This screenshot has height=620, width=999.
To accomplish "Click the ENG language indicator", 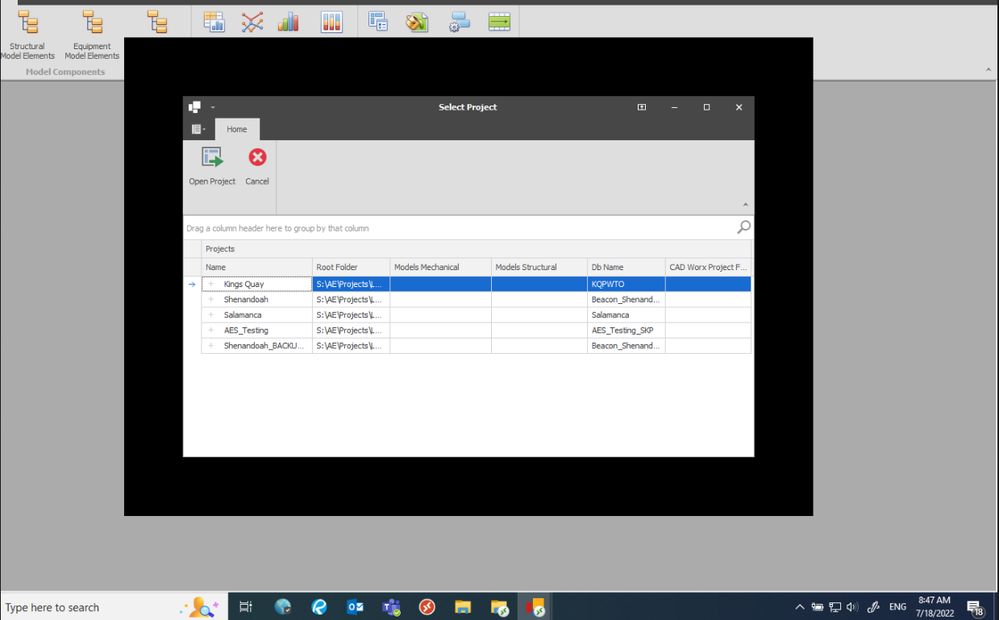I will [898, 607].
